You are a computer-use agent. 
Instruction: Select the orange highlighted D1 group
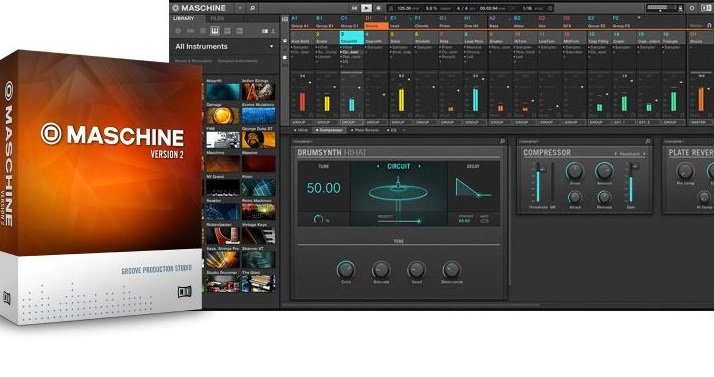376,26
